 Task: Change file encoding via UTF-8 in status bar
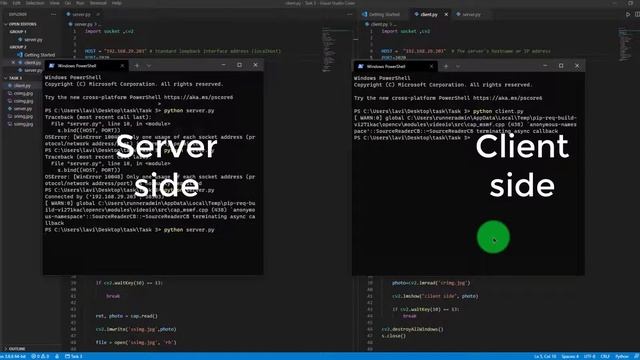click(589, 356)
